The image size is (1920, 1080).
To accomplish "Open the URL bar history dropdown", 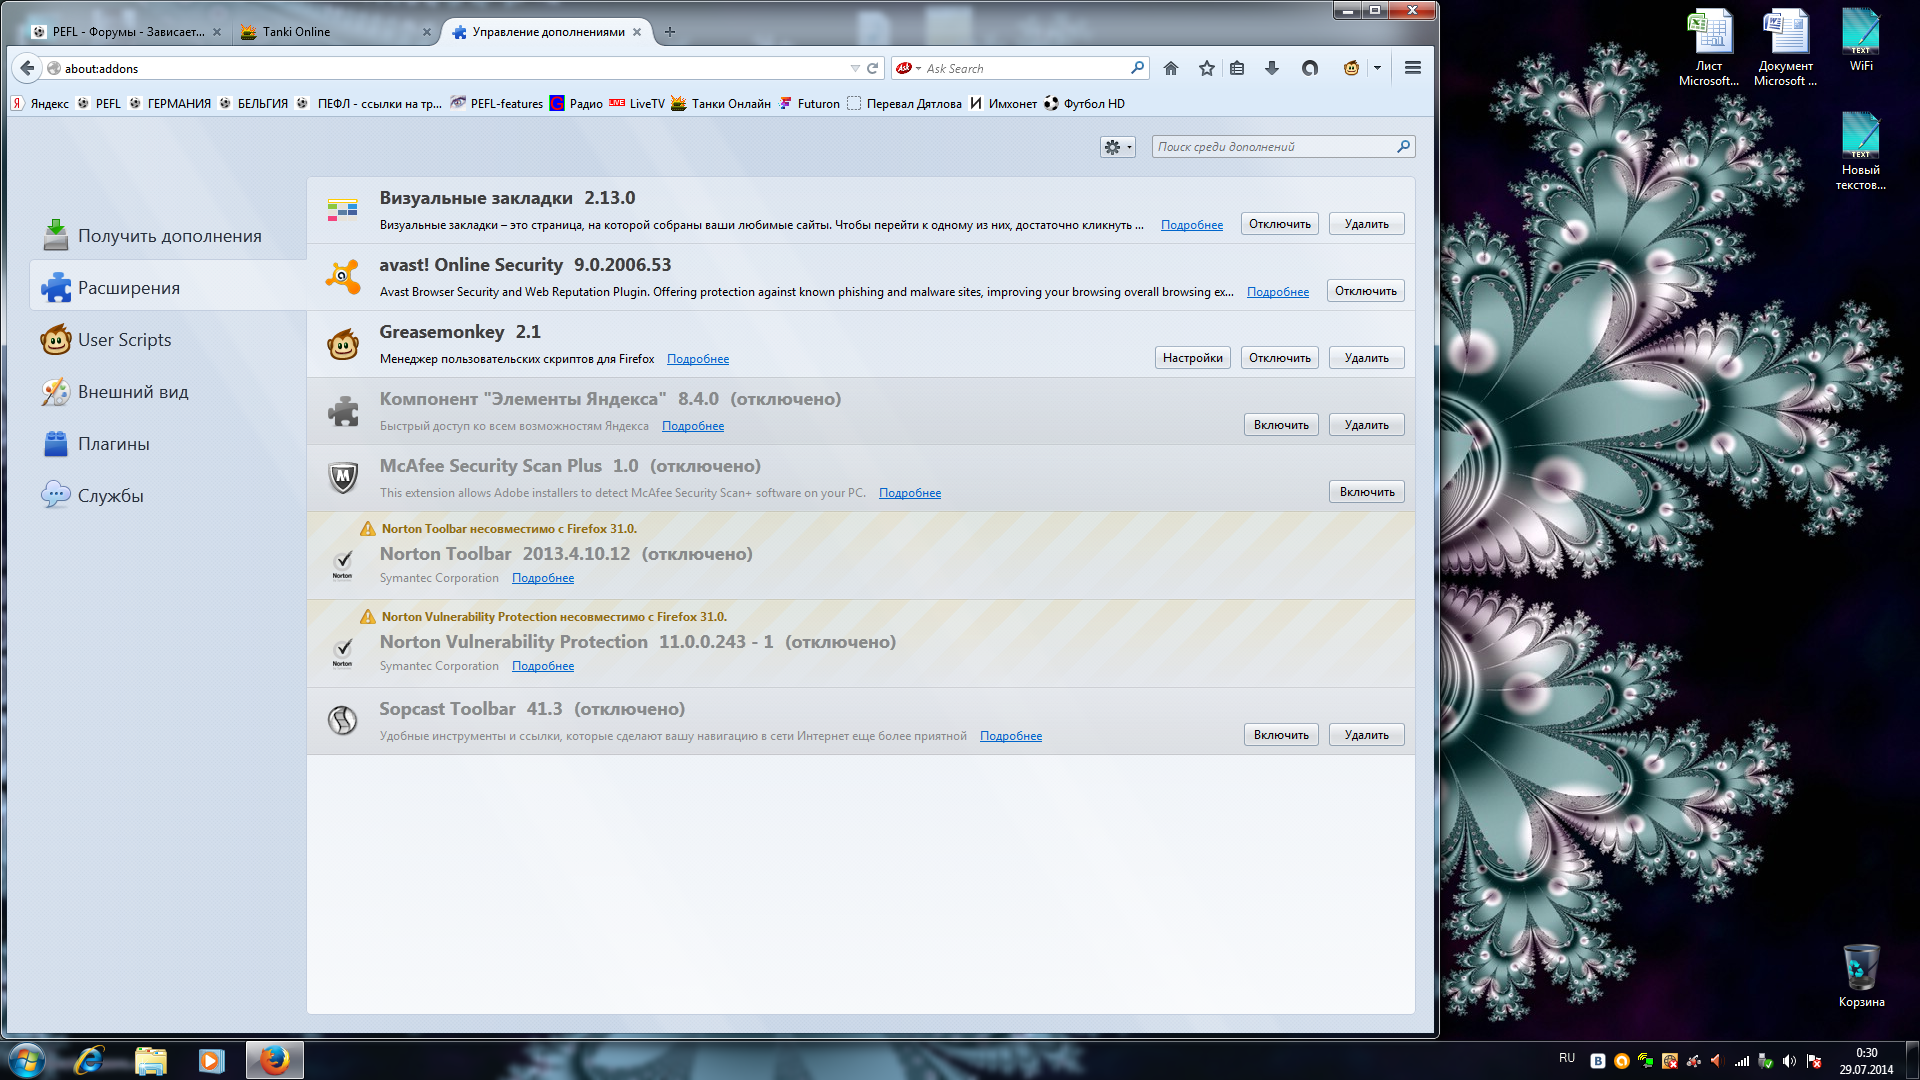I will [855, 68].
